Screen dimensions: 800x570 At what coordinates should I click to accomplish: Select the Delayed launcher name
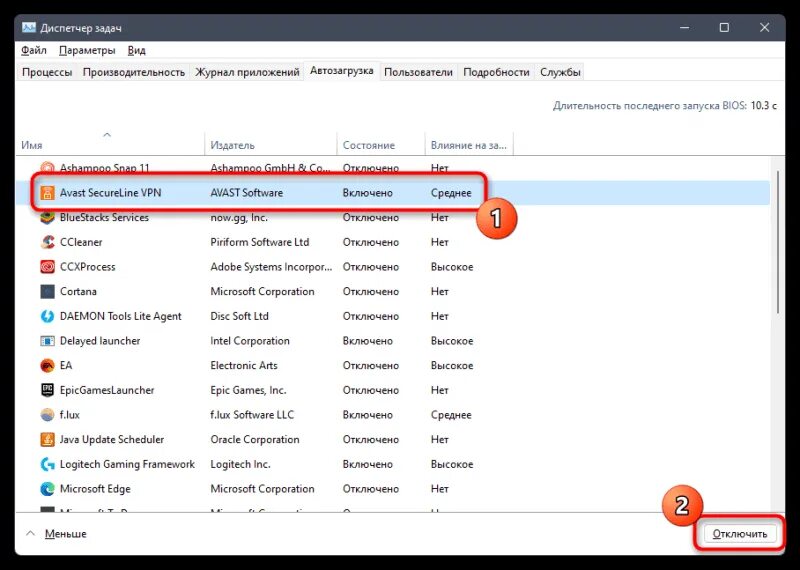click(x=100, y=341)
